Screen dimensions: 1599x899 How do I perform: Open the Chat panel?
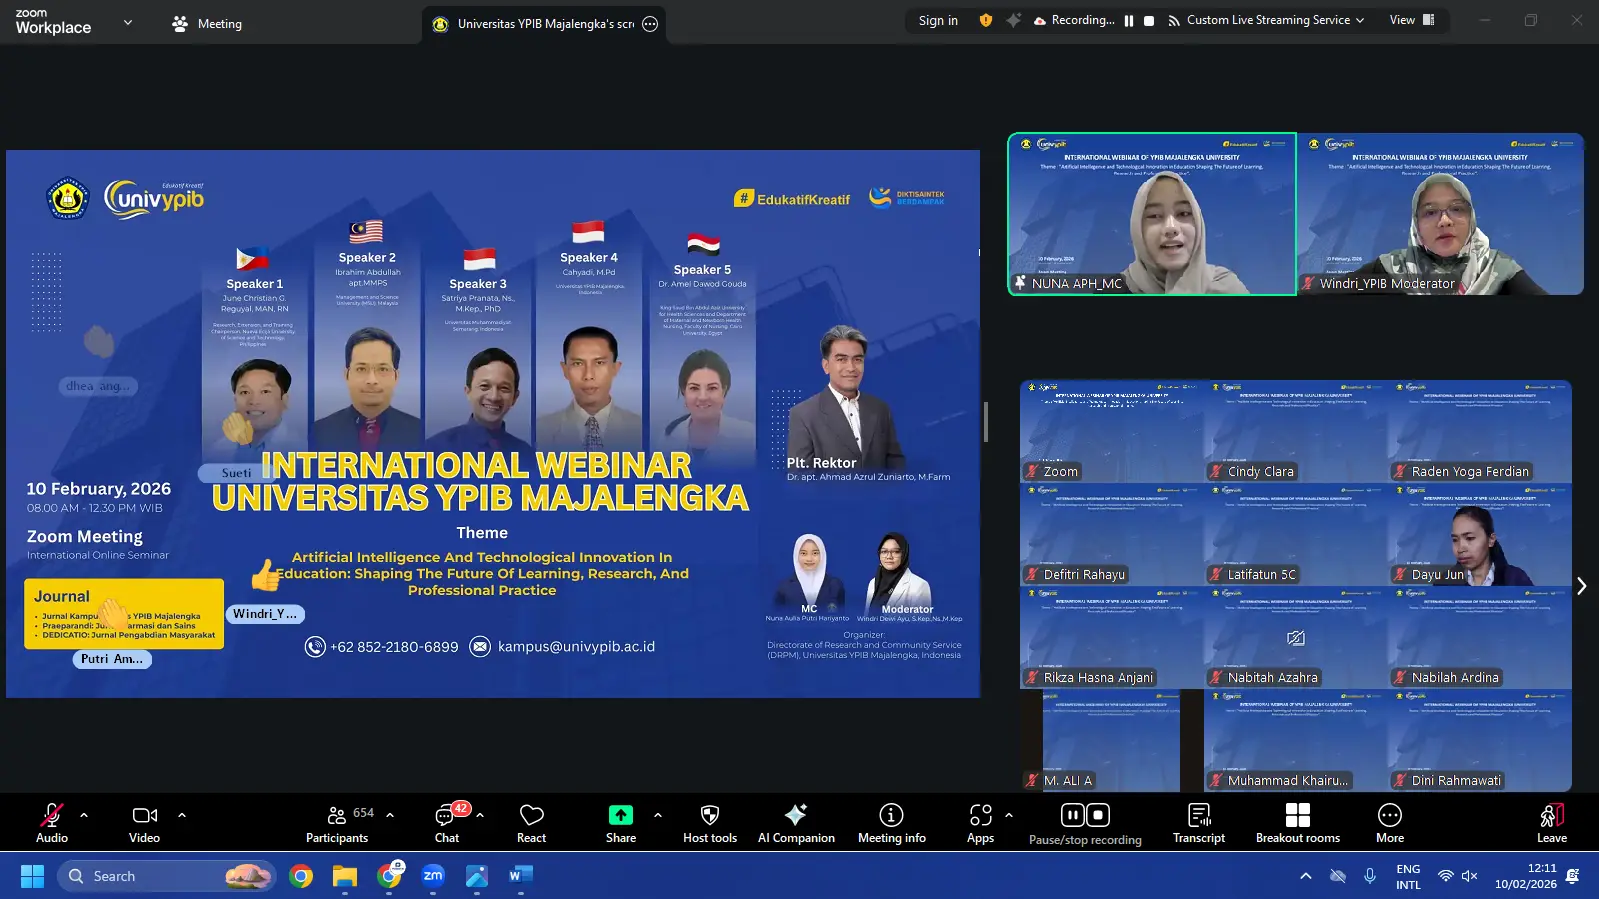pyautogui.click(x=447, y=823)
